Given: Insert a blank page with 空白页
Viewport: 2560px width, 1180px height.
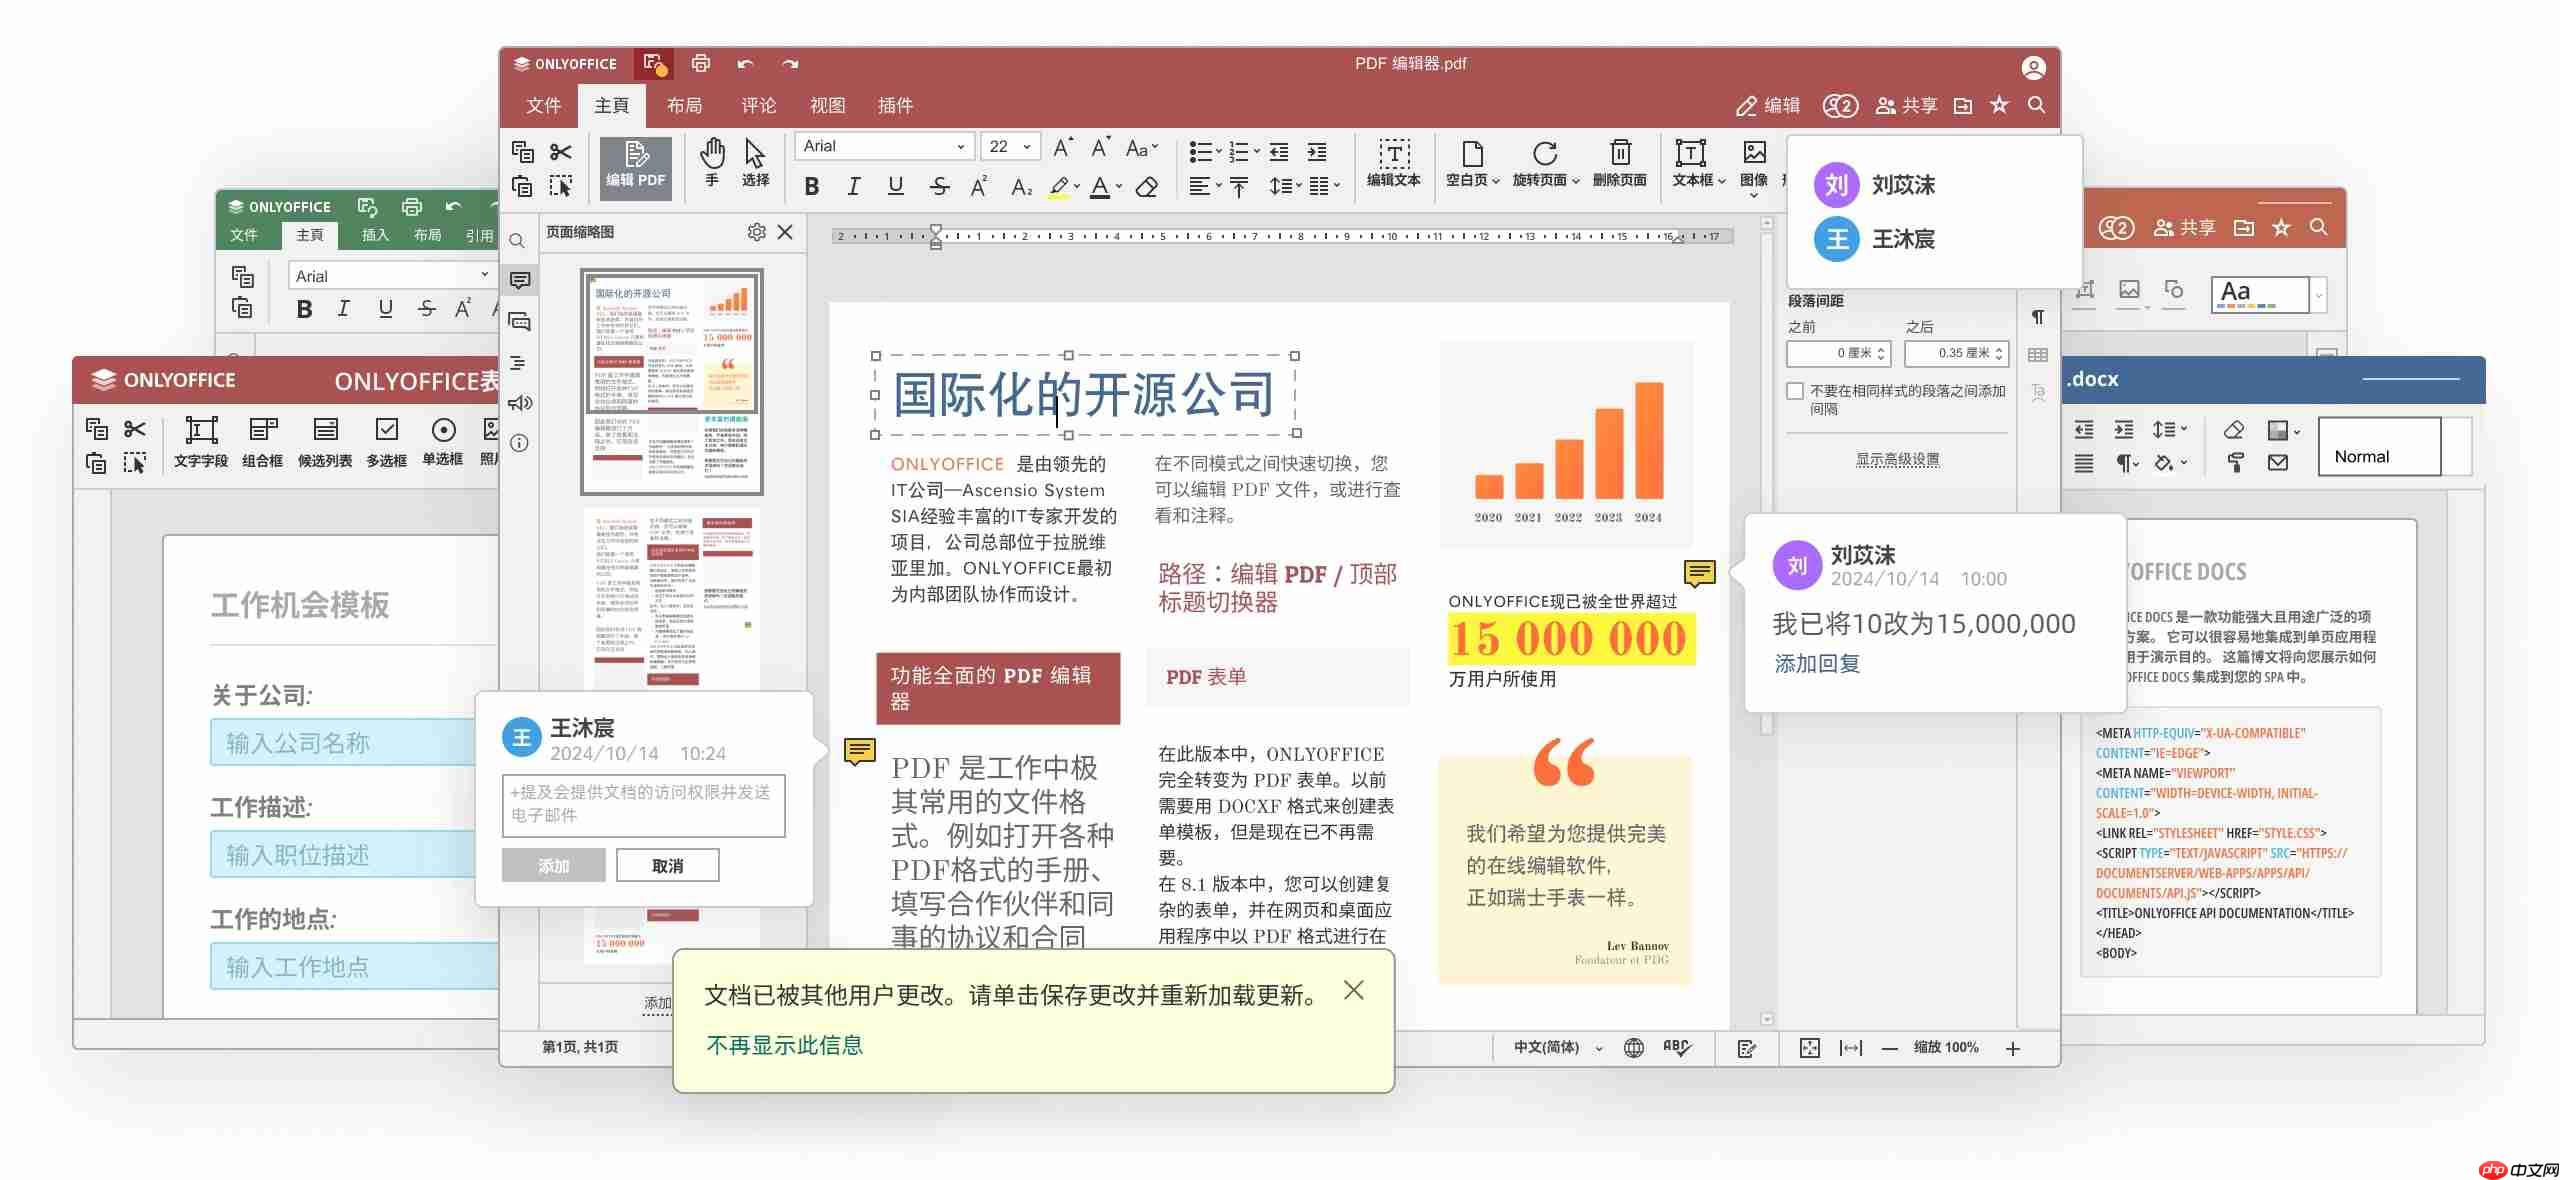Looking at the screenshot, I should point(1470,165).
